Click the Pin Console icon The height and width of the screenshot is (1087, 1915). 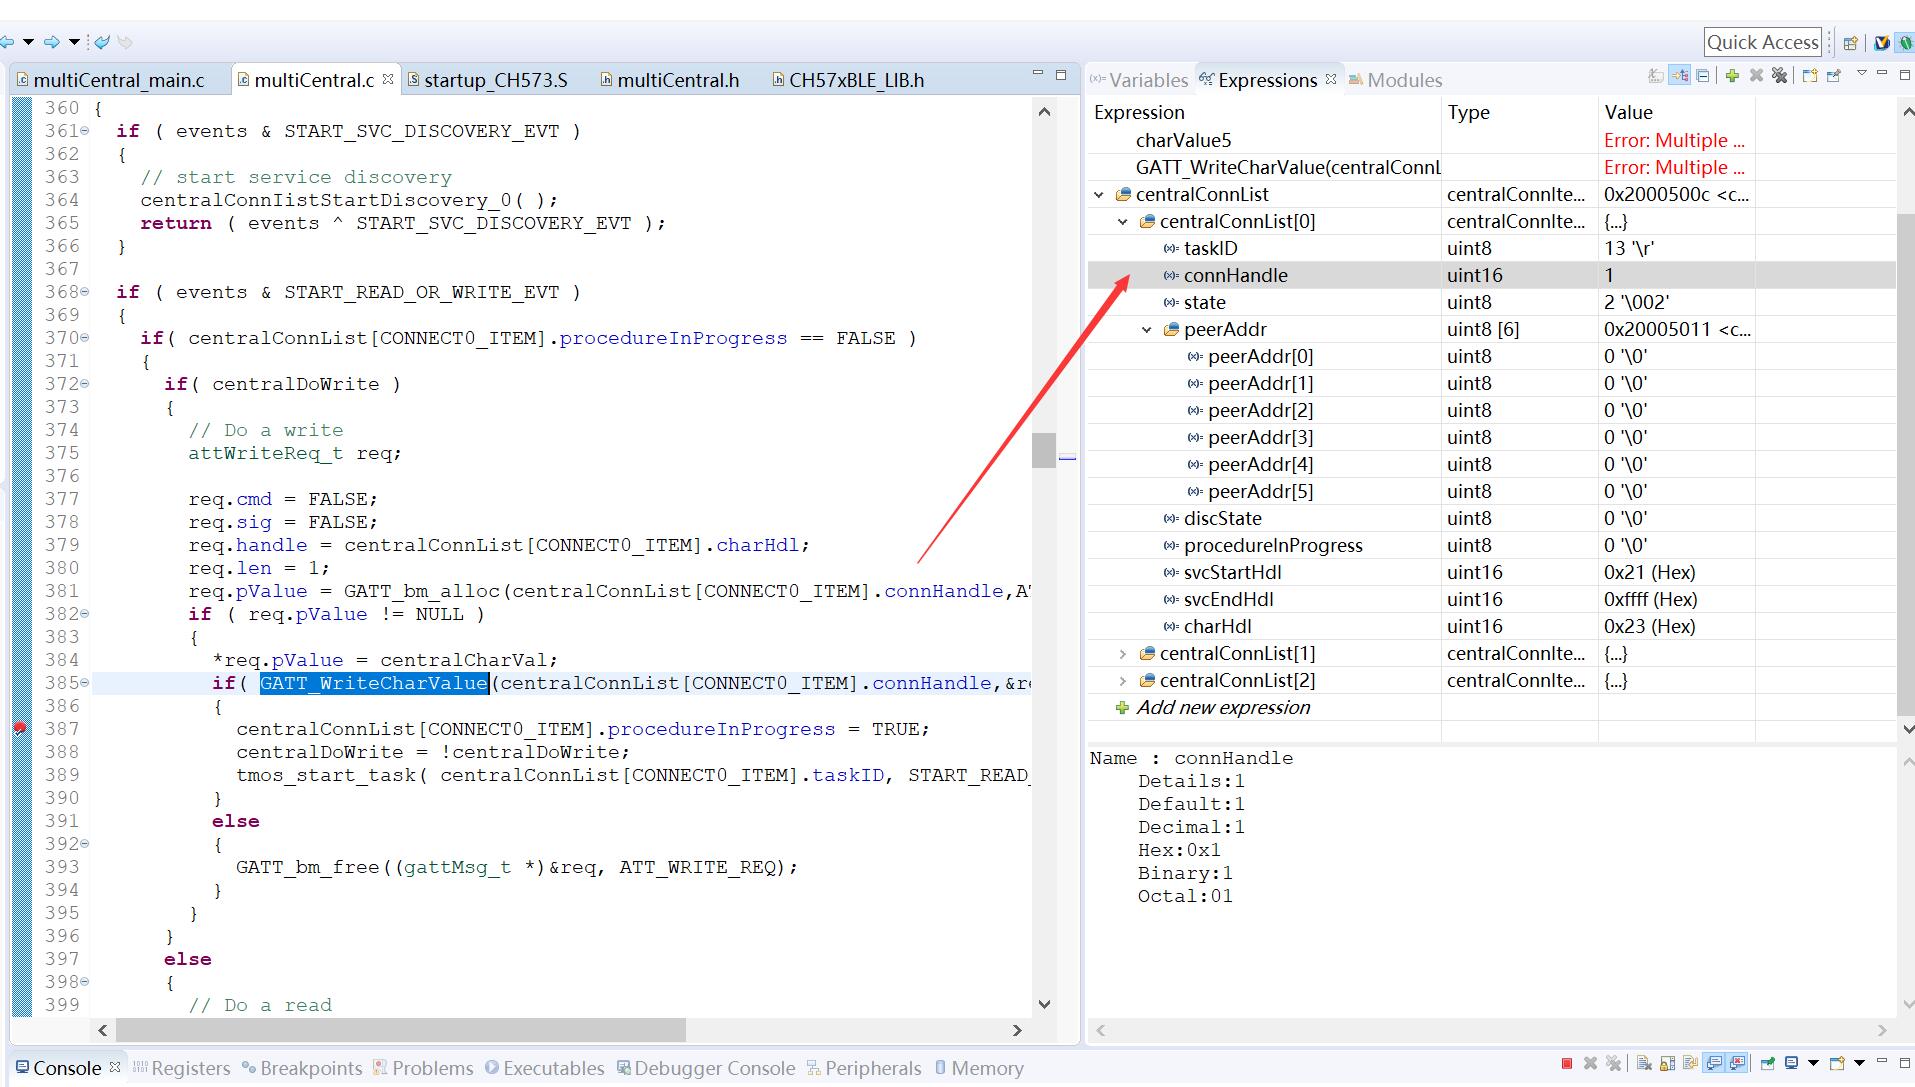coord(1767,1063)
